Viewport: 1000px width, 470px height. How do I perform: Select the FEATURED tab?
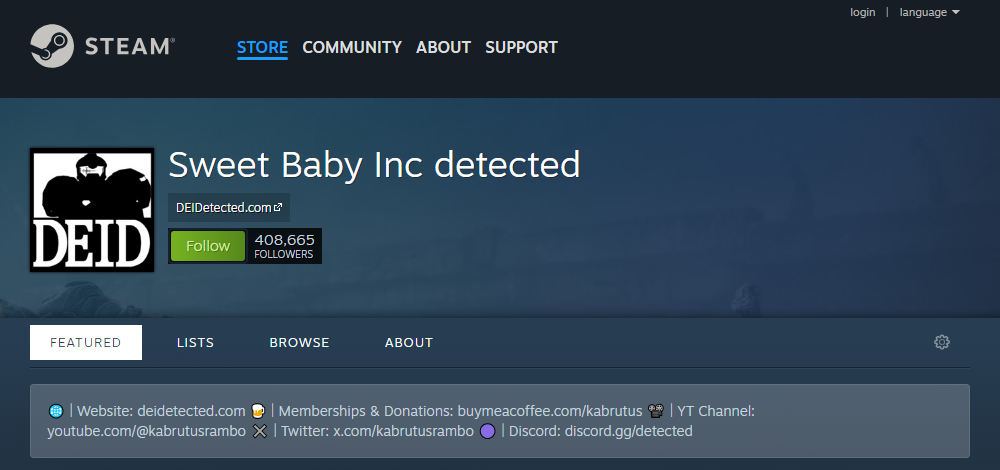tap(85, 342)
